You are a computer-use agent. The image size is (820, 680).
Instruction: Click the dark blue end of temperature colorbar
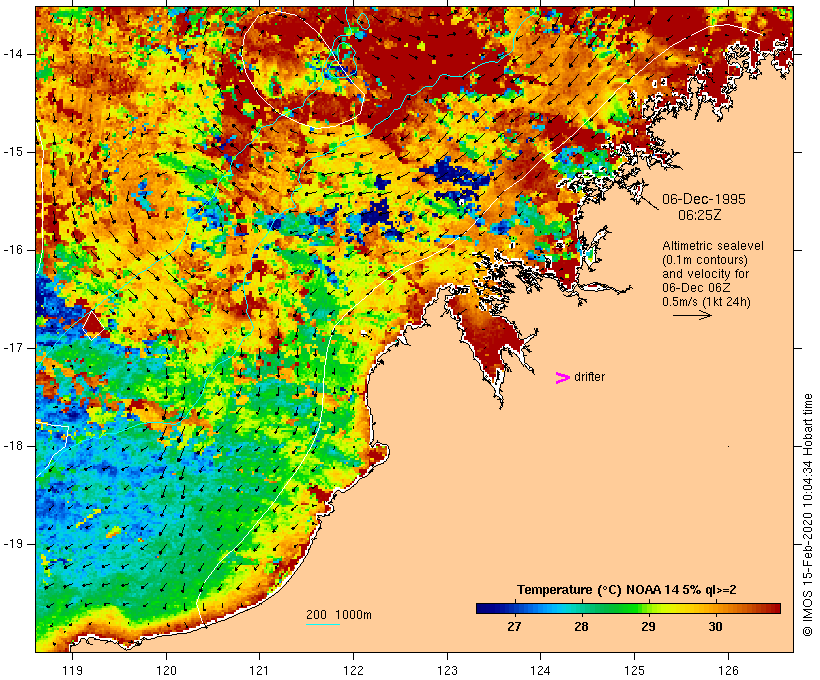pyautogui.click(x=486, y=608)
